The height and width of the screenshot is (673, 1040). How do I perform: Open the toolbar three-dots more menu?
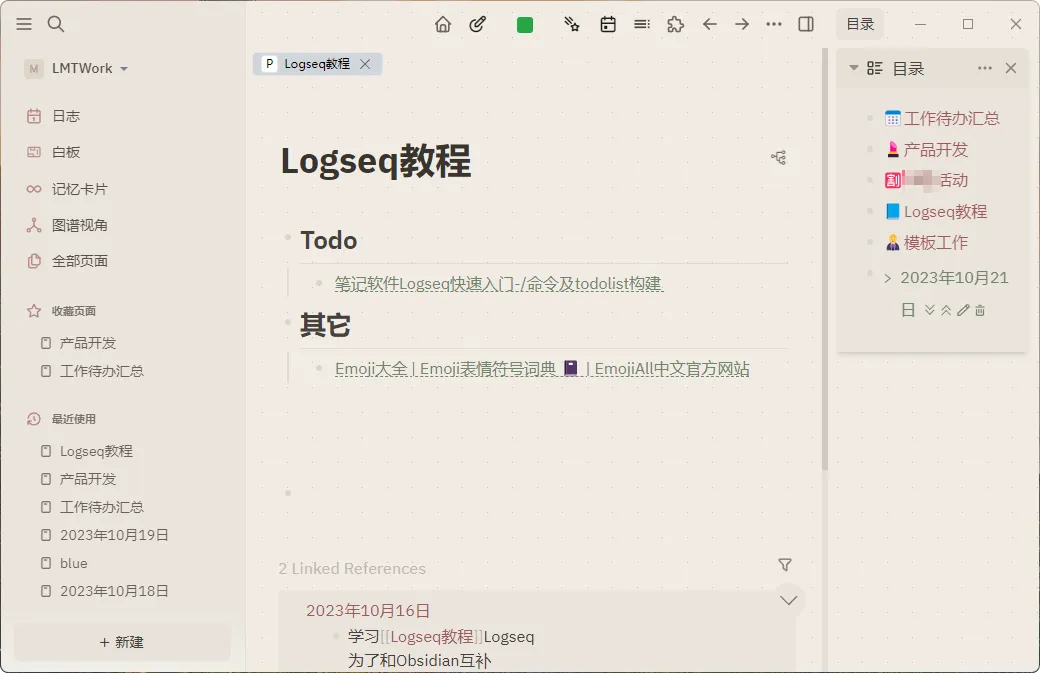773,25
